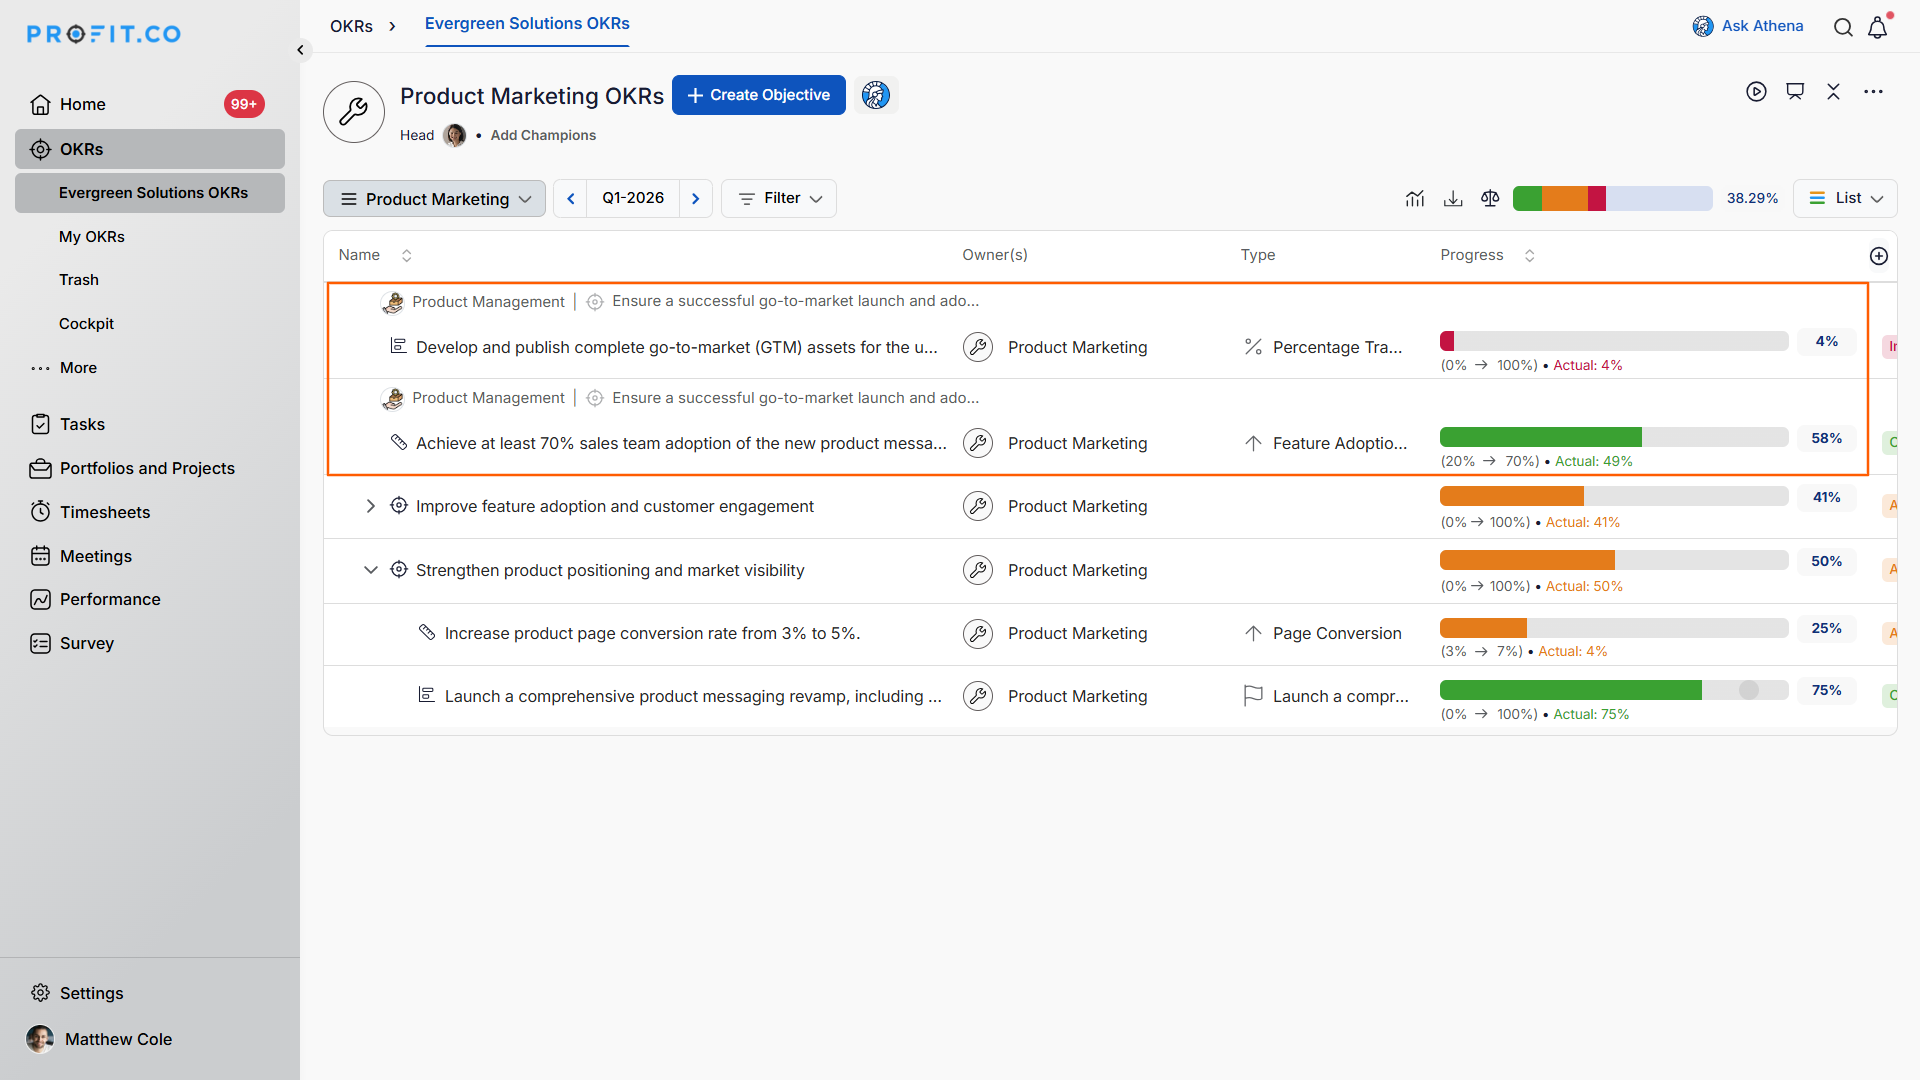Click the department Head avatar photo
The image size is (1920, 1080).
(454, 135)
